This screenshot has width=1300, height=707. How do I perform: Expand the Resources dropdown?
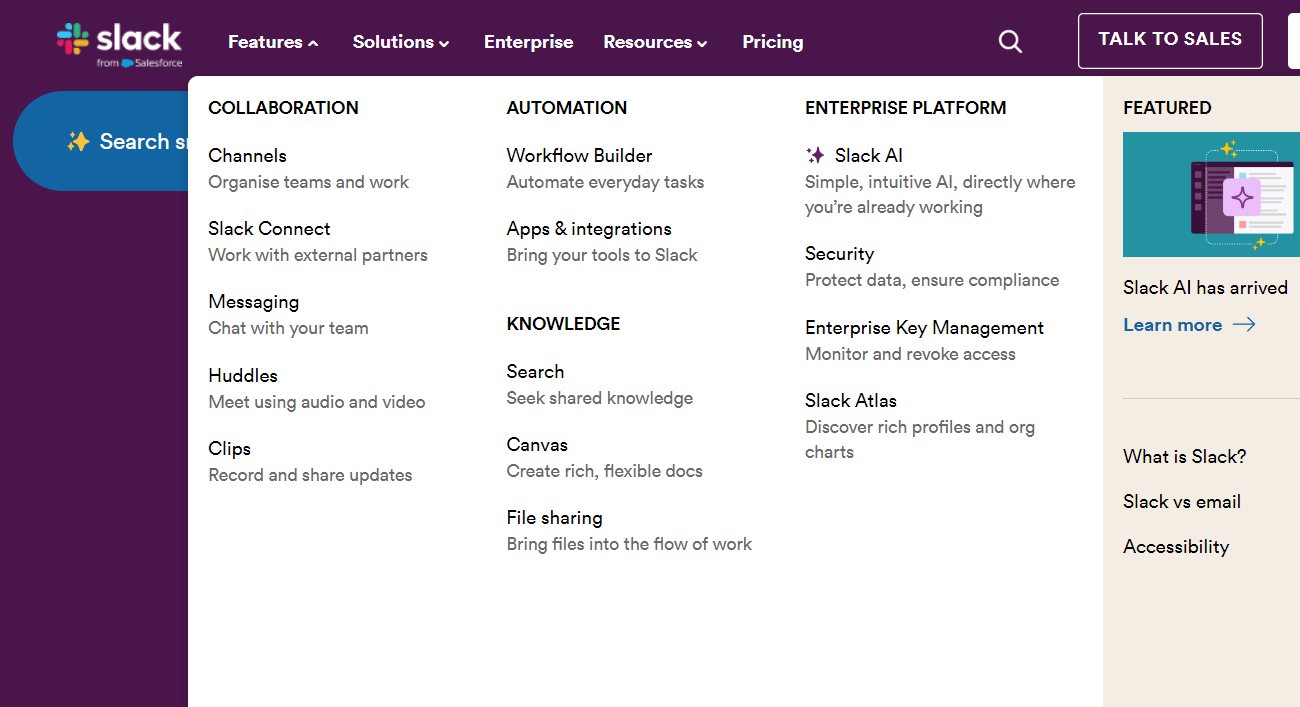(655, 42)
